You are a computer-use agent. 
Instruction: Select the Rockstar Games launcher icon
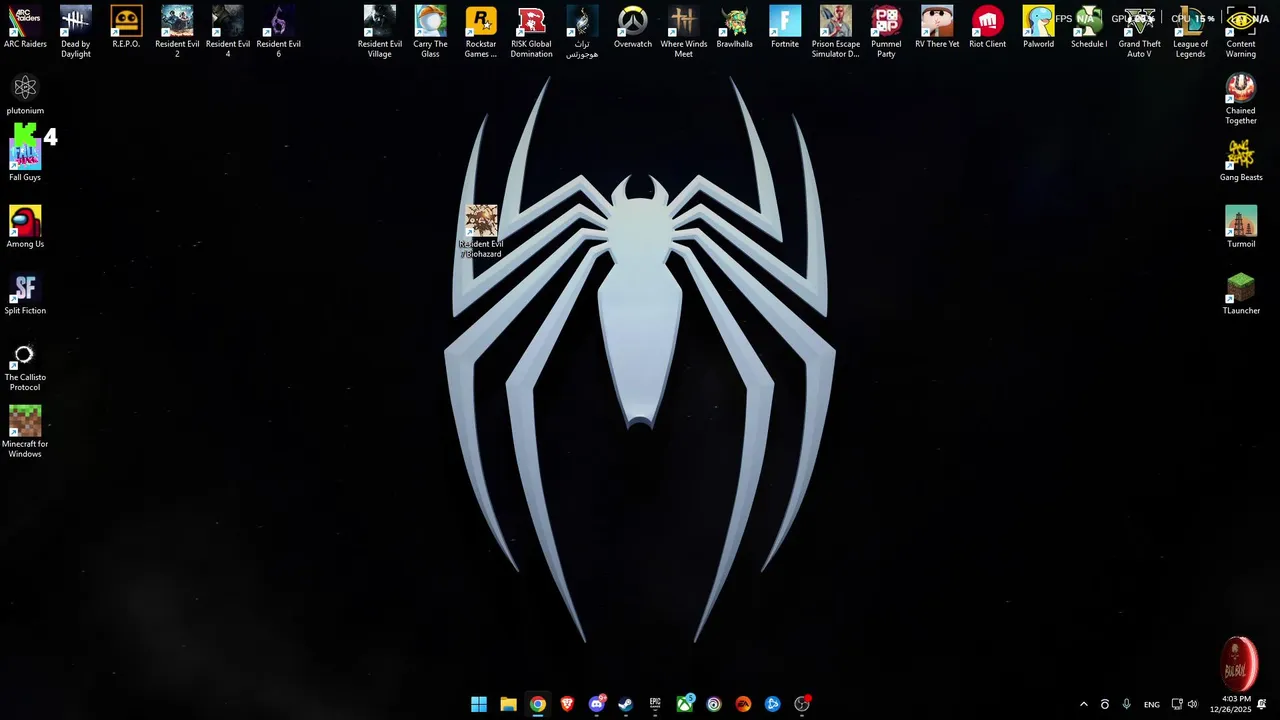click(481, 32)
